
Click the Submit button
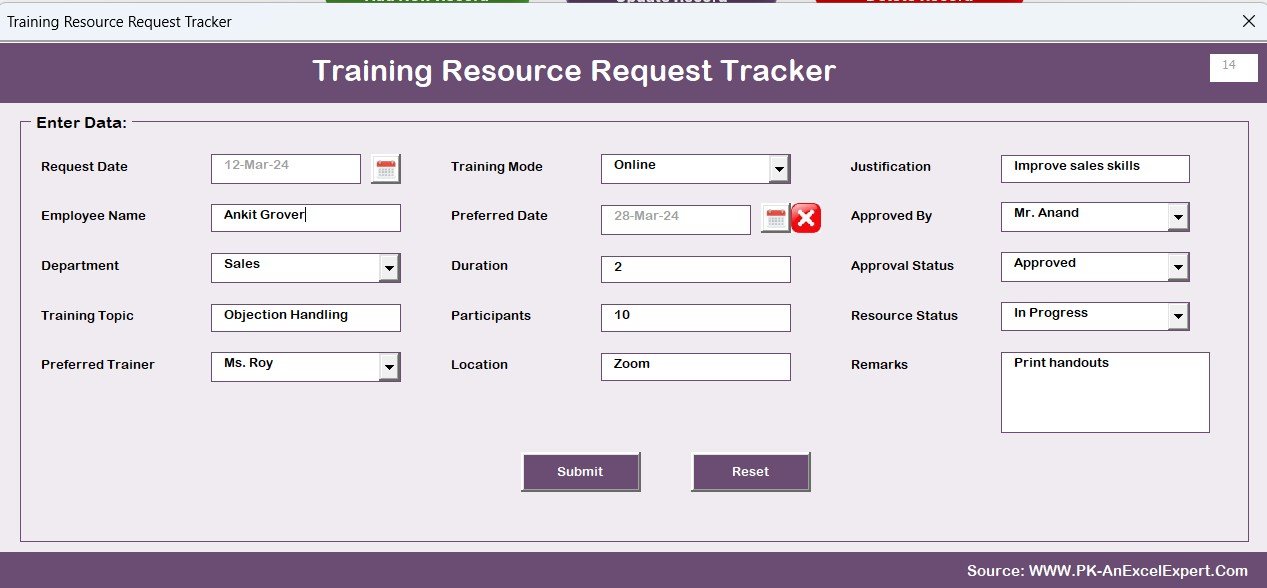click(x=580, y=472)
